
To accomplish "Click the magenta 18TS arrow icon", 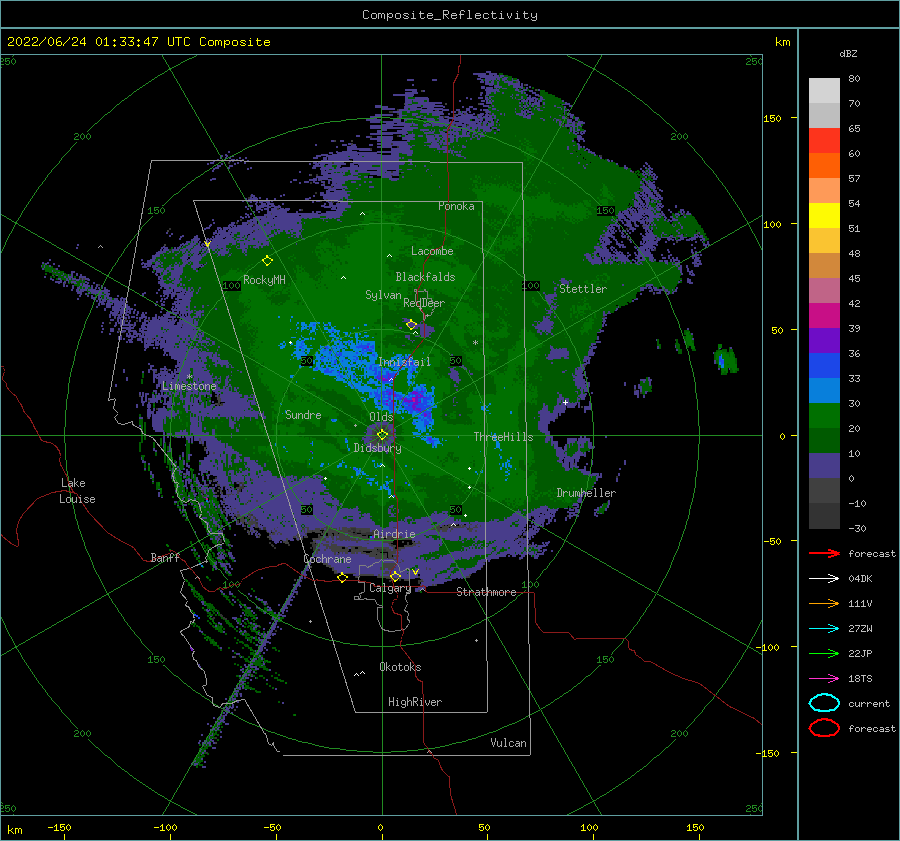I will point(824,679).
